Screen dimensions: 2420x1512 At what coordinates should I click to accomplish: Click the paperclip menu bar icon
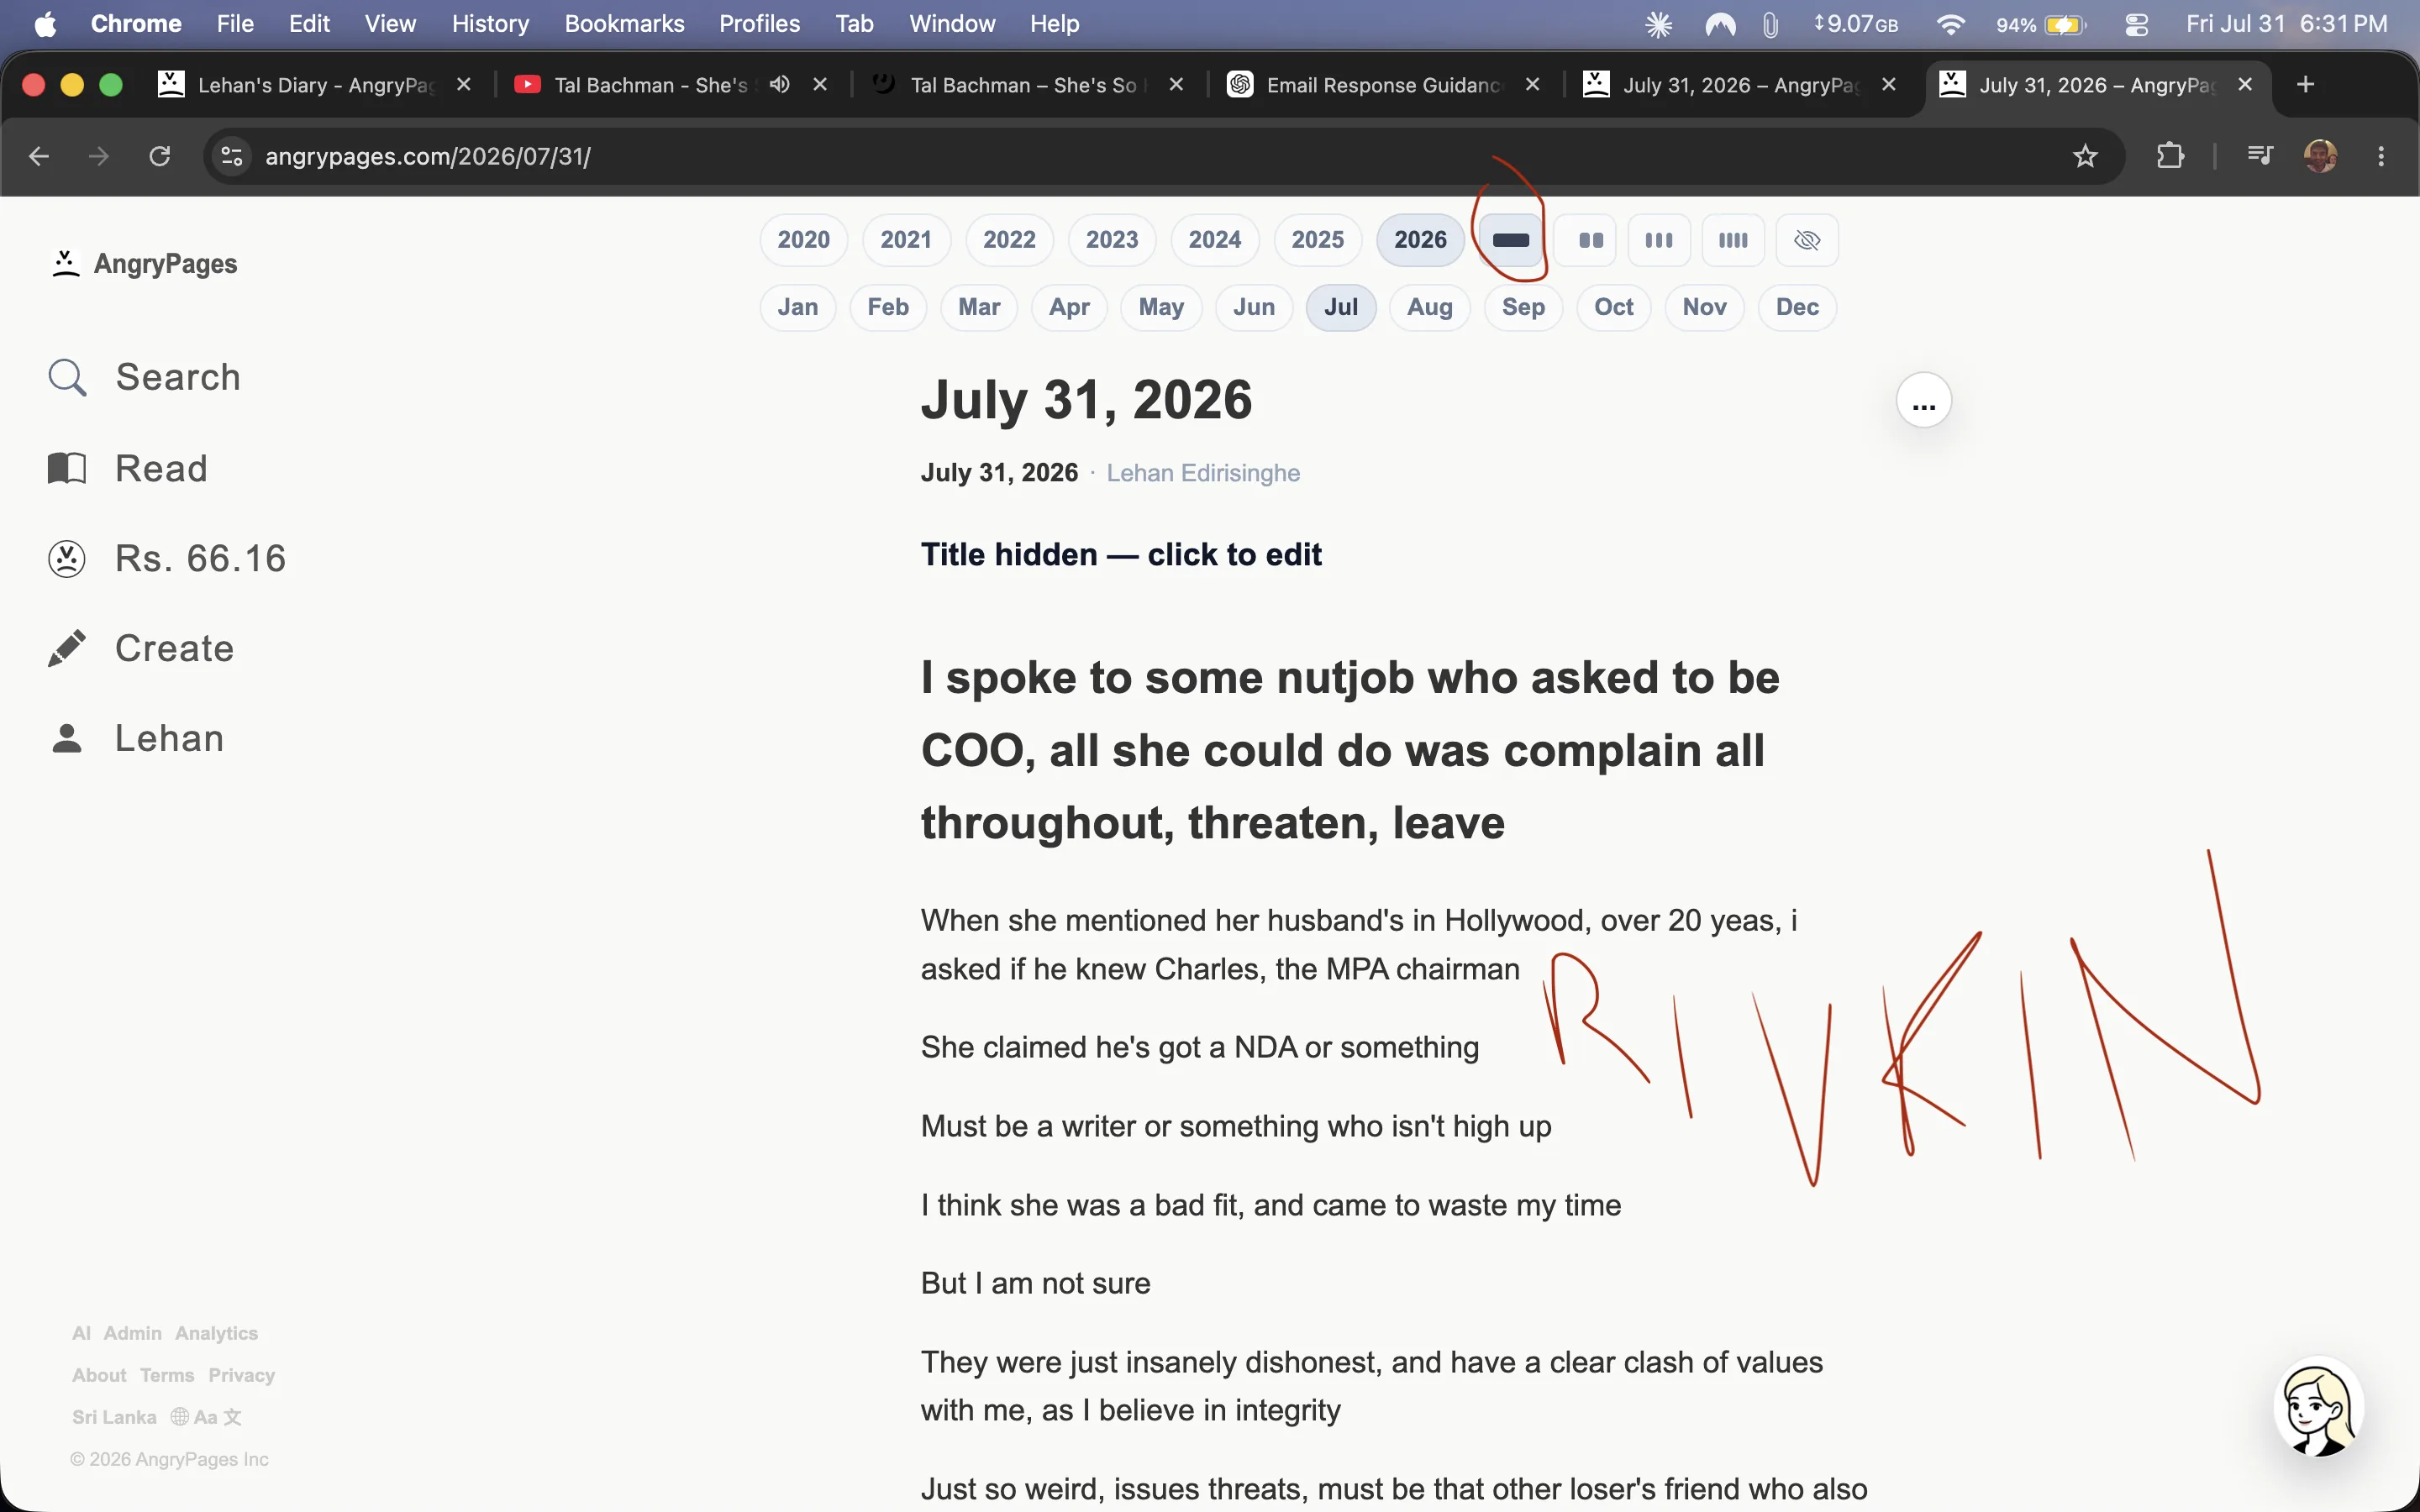click(1771, 24)
